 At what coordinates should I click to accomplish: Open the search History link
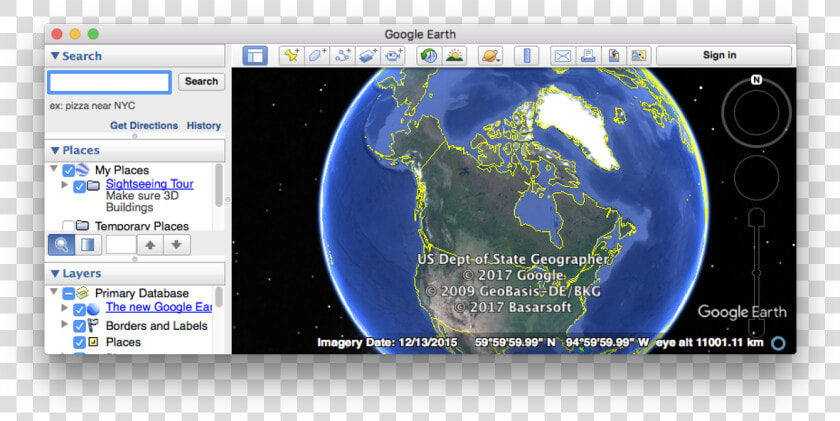[204, 125]
